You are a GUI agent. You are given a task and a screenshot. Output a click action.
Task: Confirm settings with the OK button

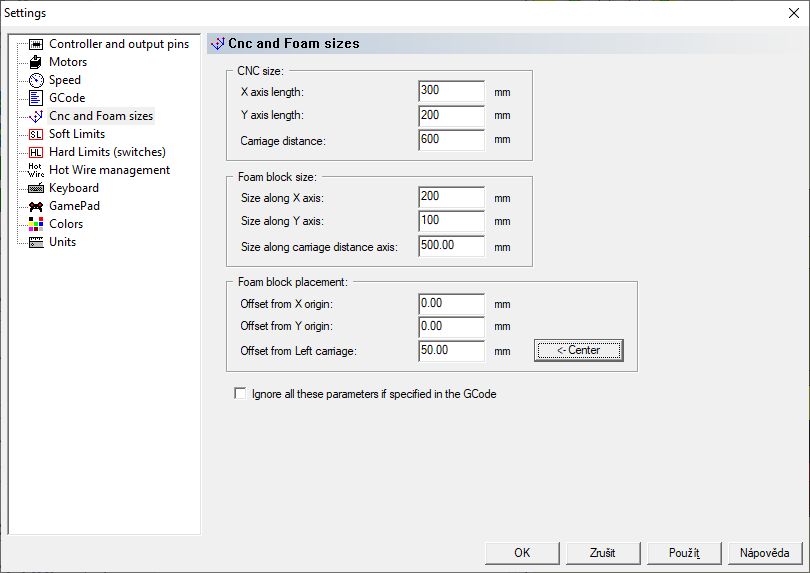pos(522,553)
